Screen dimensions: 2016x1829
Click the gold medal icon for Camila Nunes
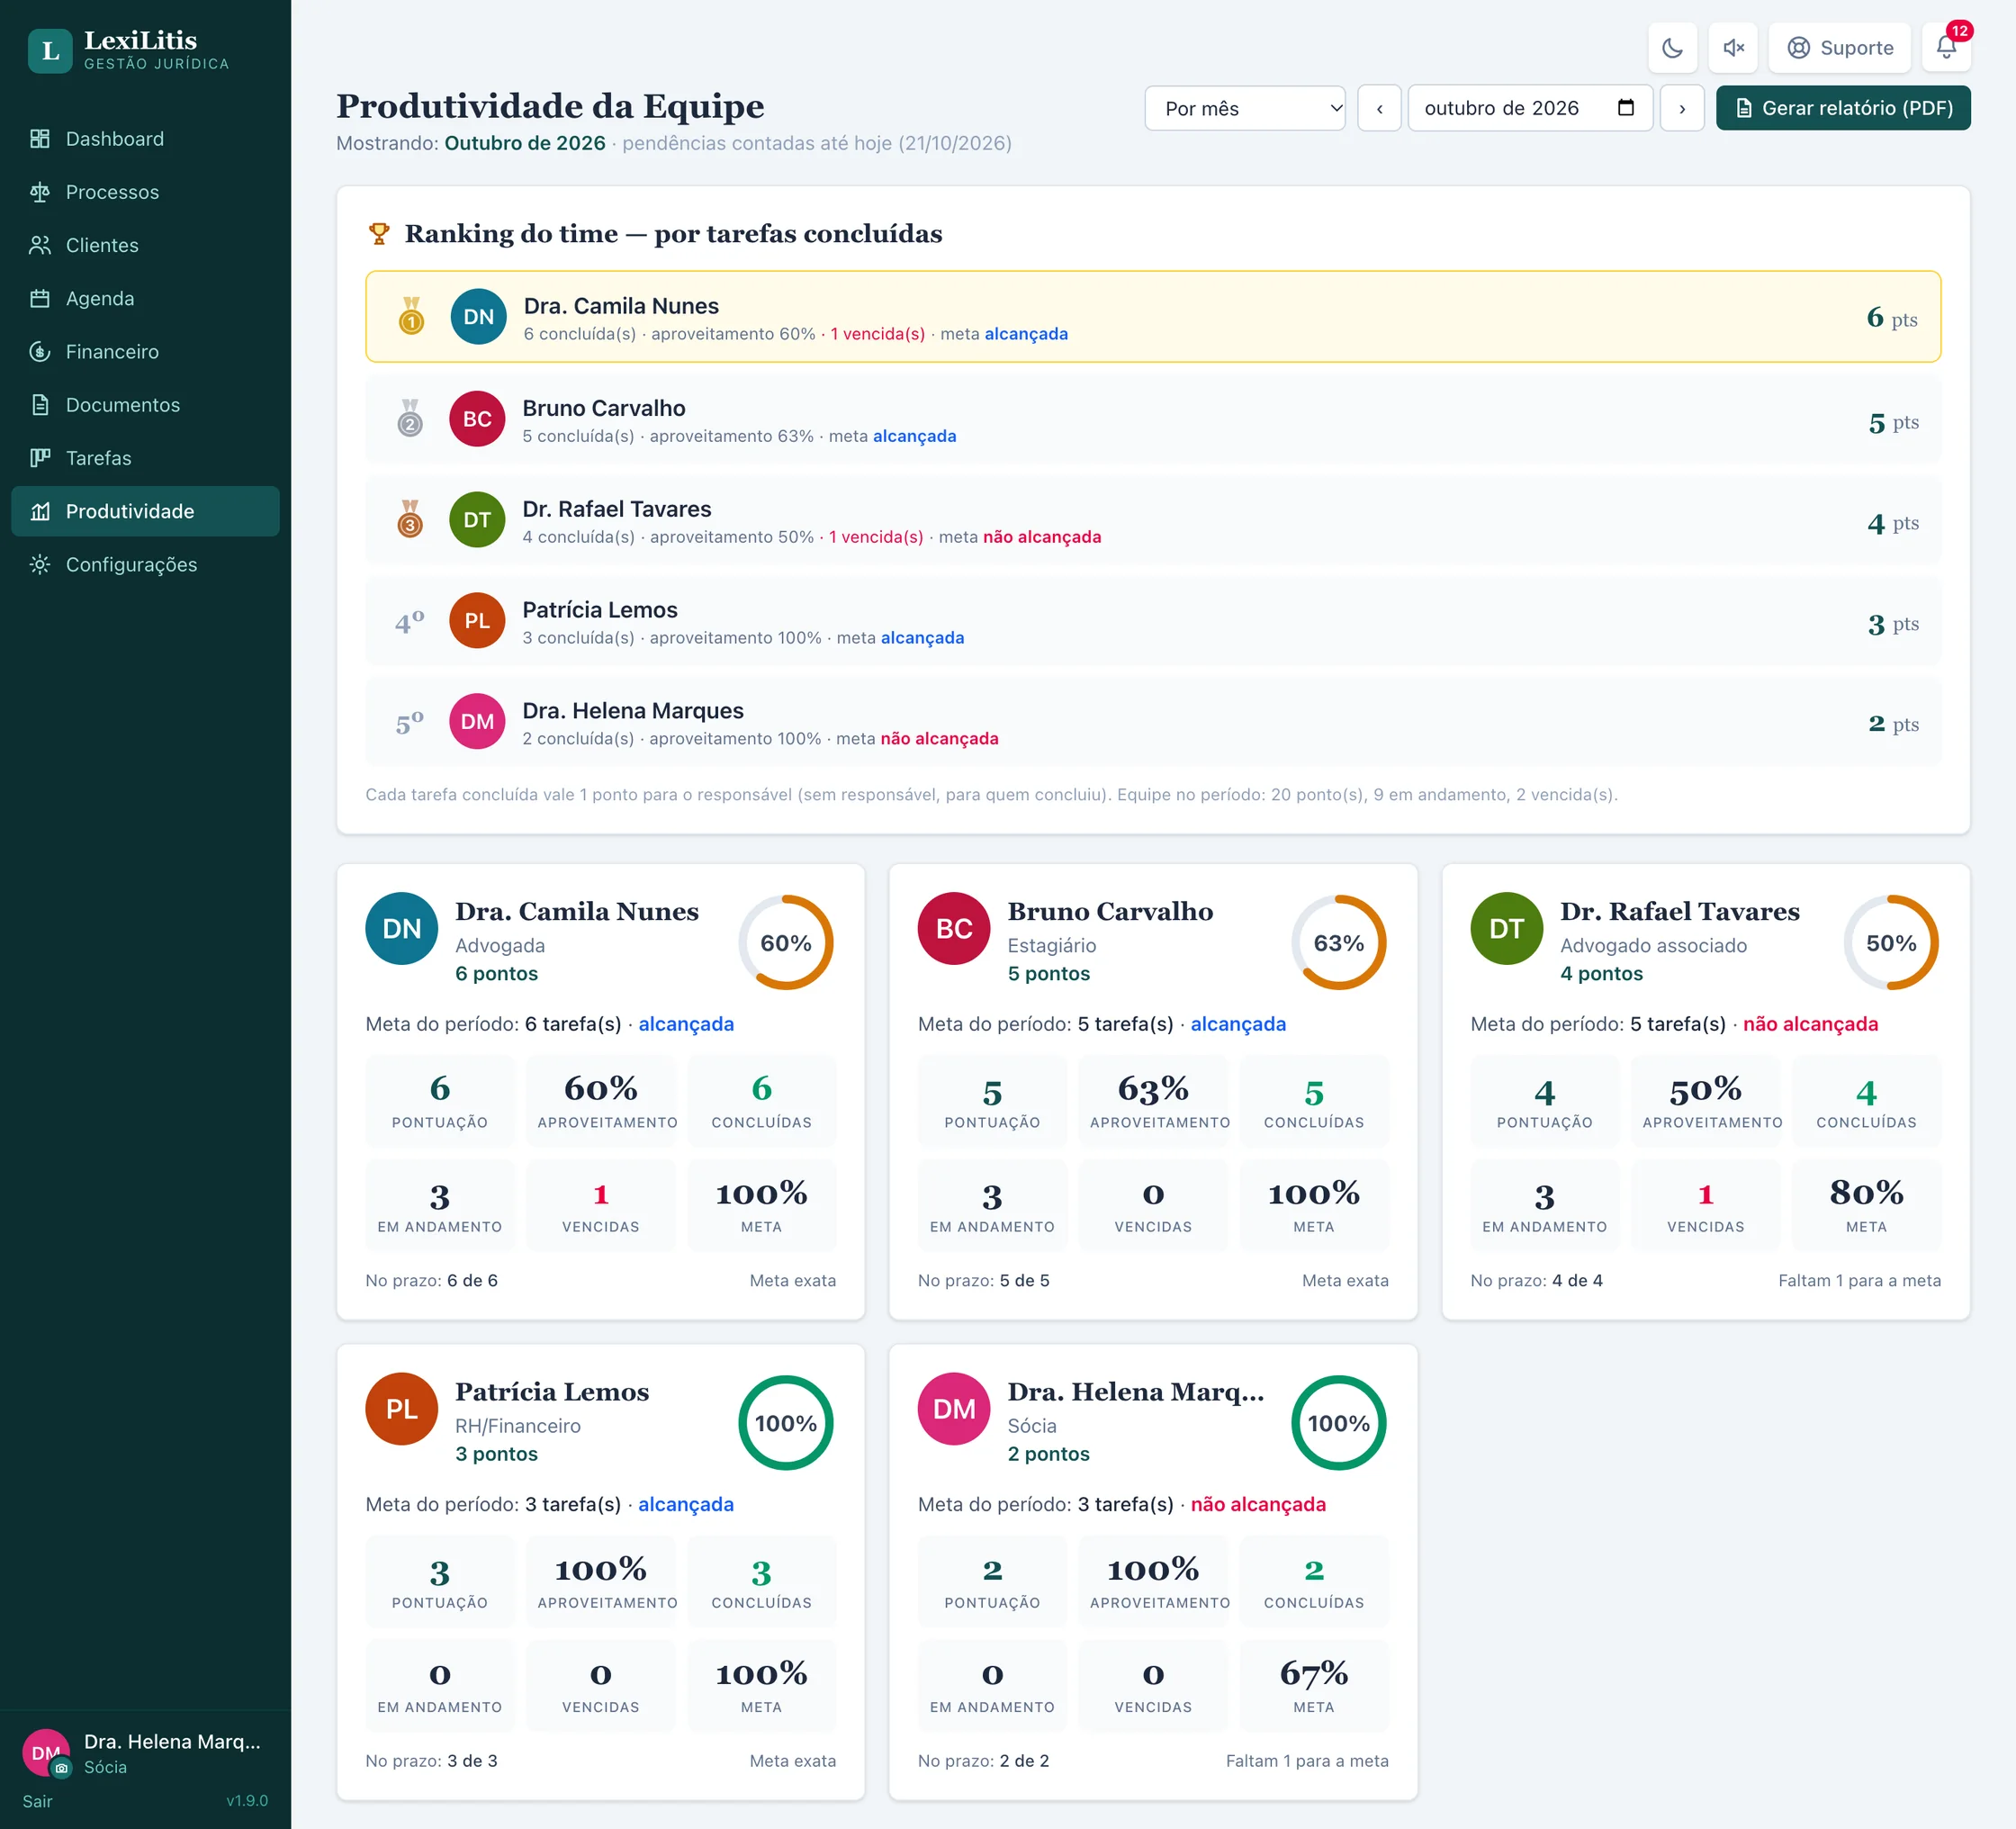click(411, 316)
